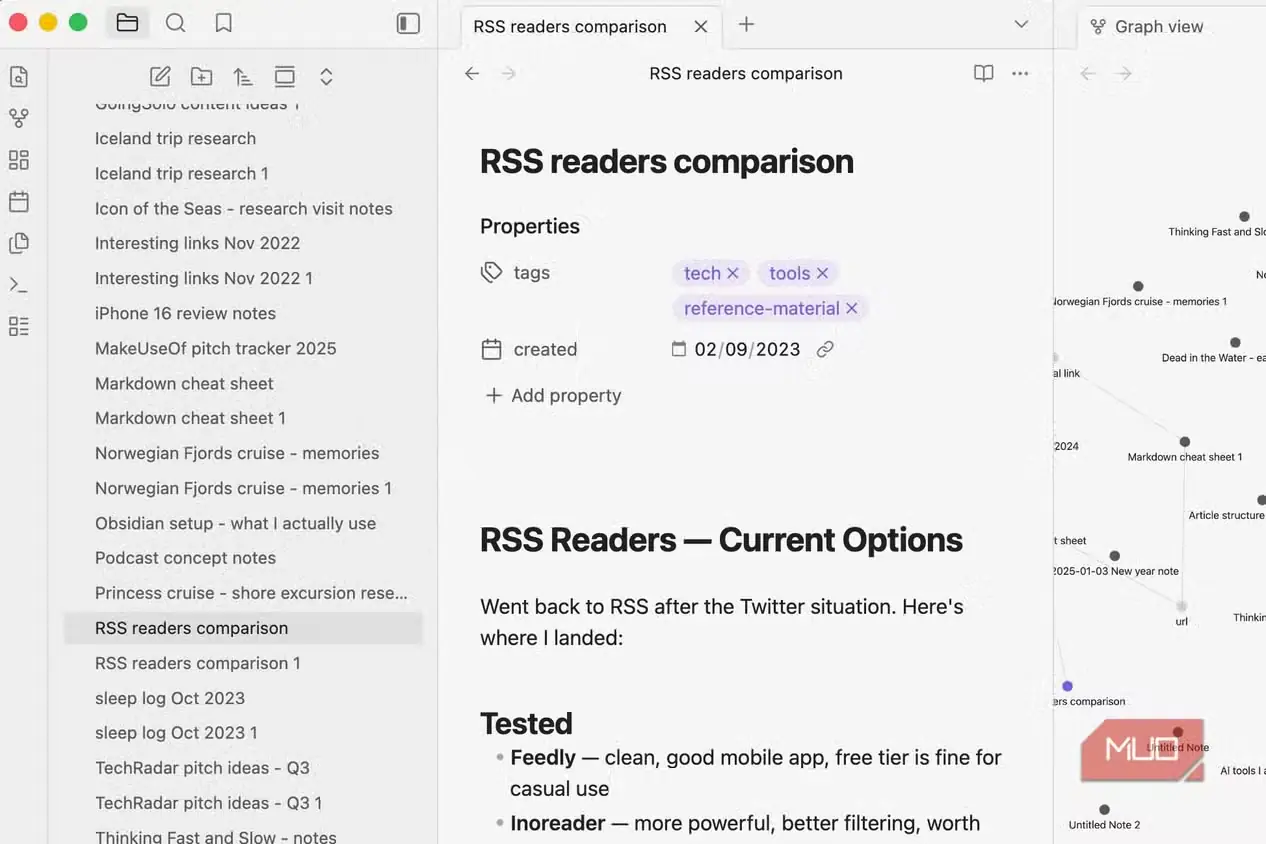Viewport: 1266px width, 844px height.
Task: Click the Tested heading in note
Action: [526, 723]
